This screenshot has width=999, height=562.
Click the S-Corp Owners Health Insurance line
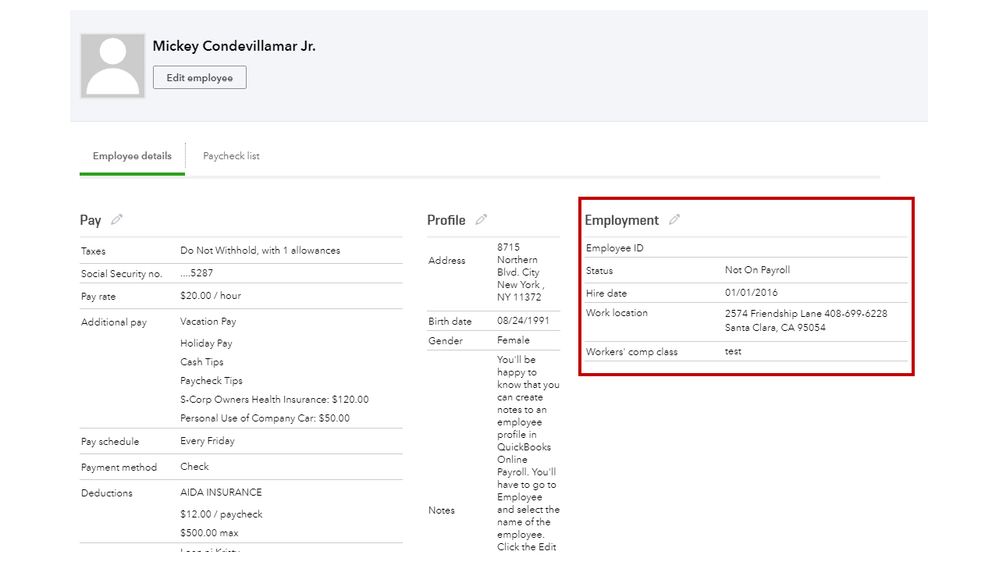pyautogui.click(x=274, y=400)
